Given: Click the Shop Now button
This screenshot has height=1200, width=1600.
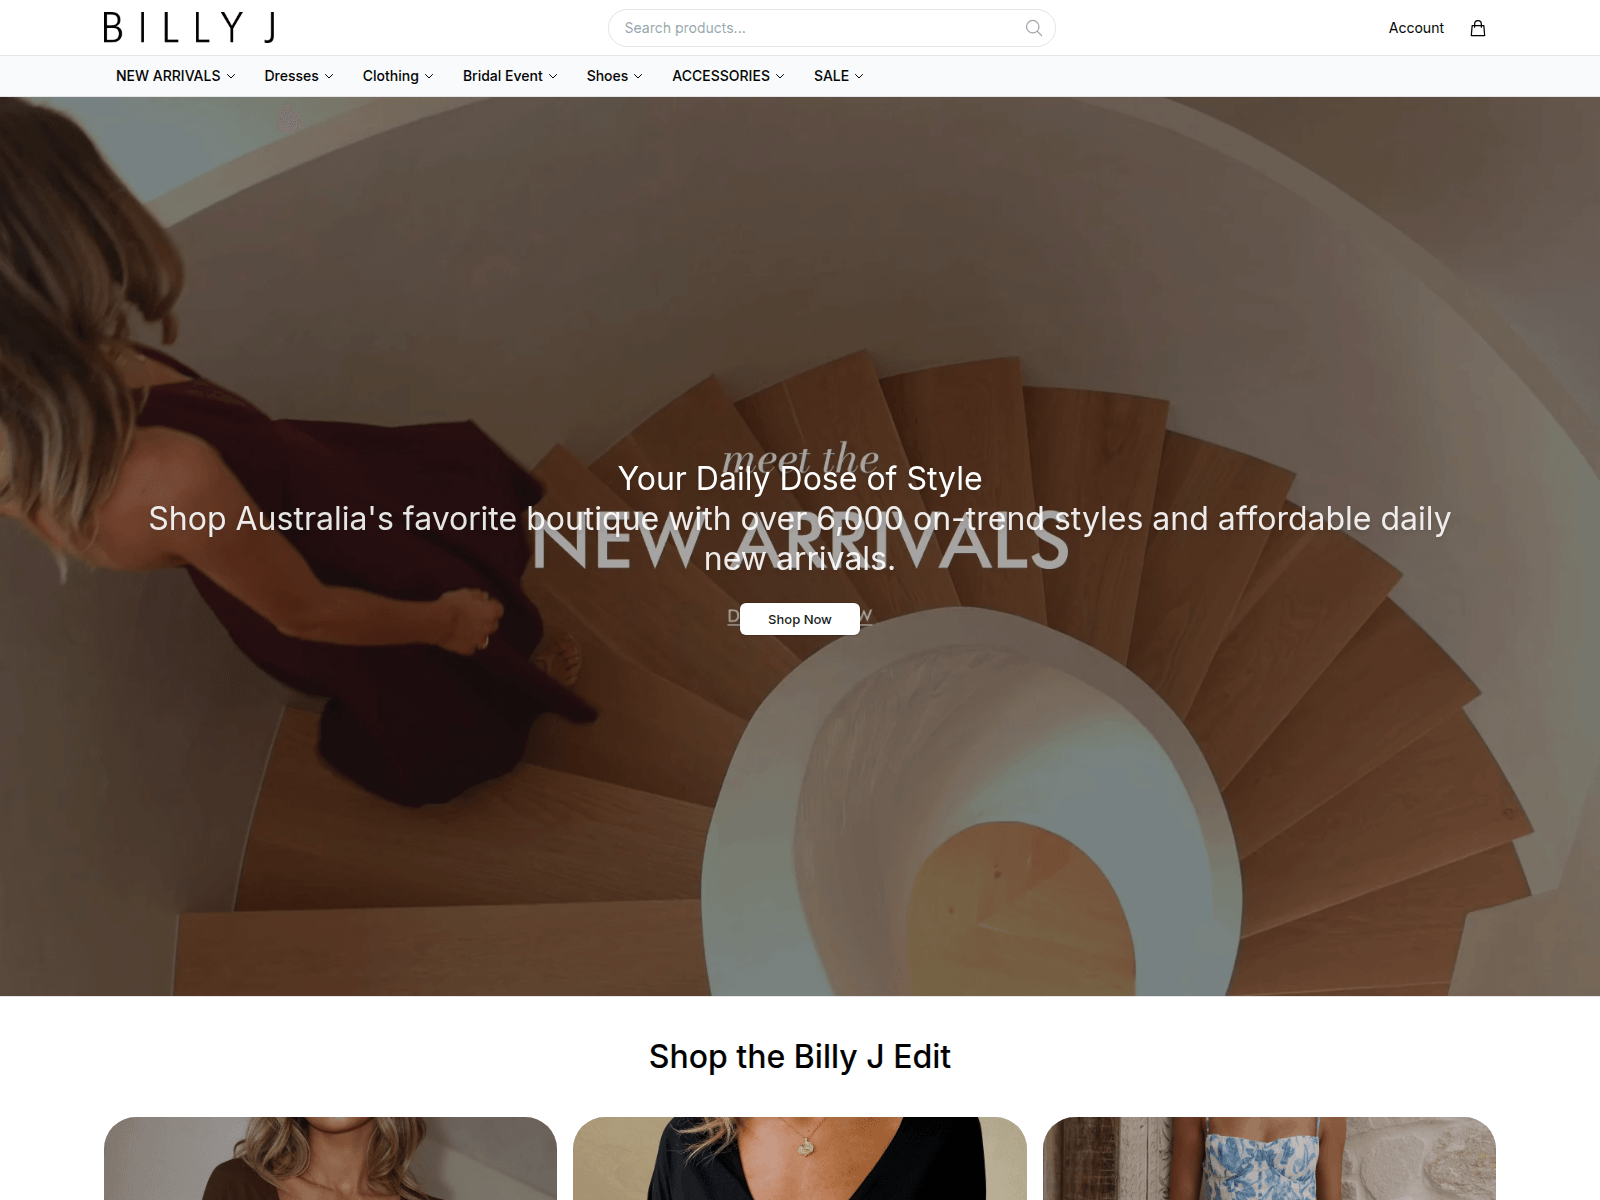Looking at the screenshot, I should (800, 619).
